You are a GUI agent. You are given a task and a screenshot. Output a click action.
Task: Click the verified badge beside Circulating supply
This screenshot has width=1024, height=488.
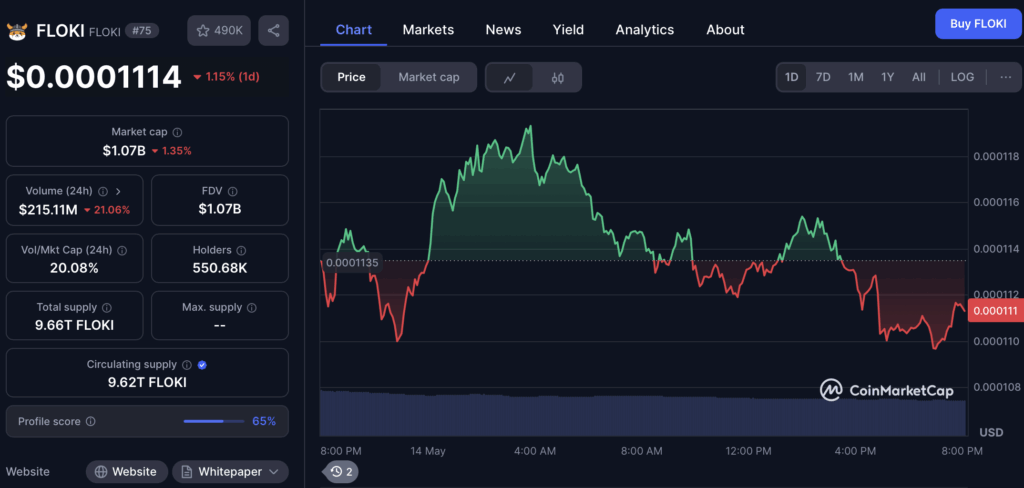[202, 365]
